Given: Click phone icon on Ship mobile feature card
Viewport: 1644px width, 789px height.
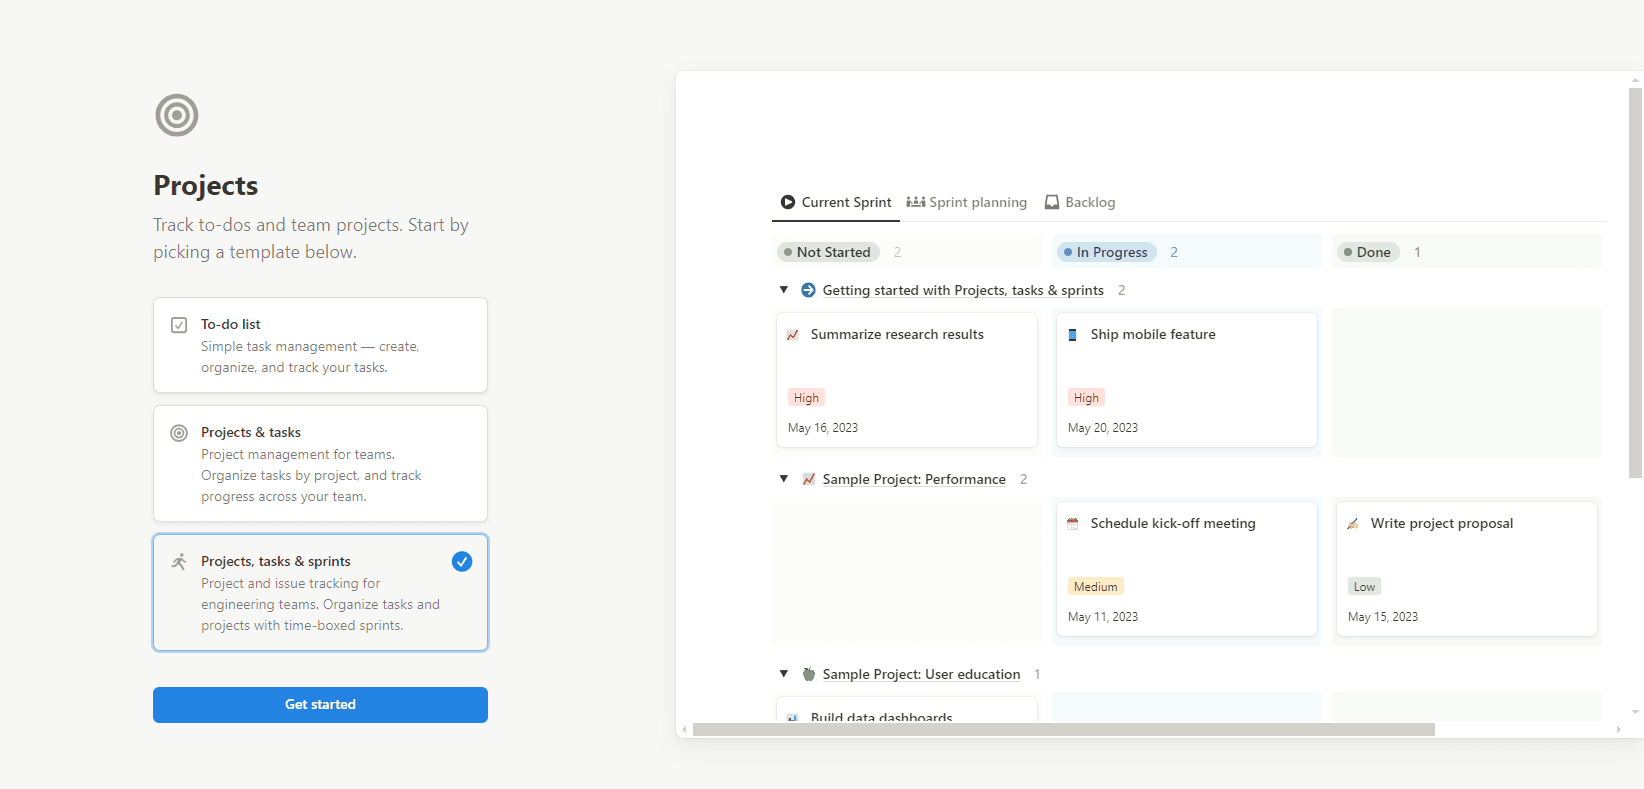Looking at the screenshot, I should click(1073, 335).
